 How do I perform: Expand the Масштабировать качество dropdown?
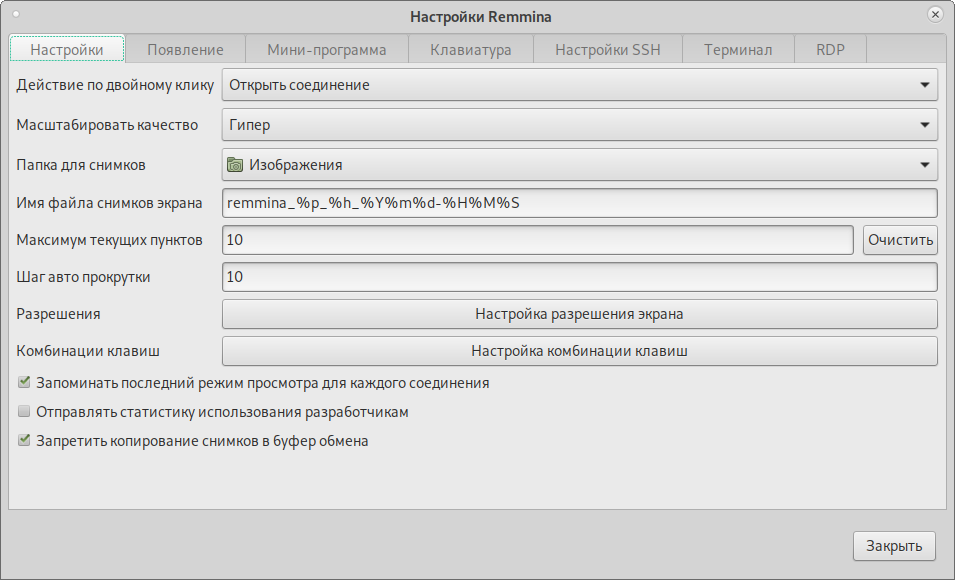[579, 125]
